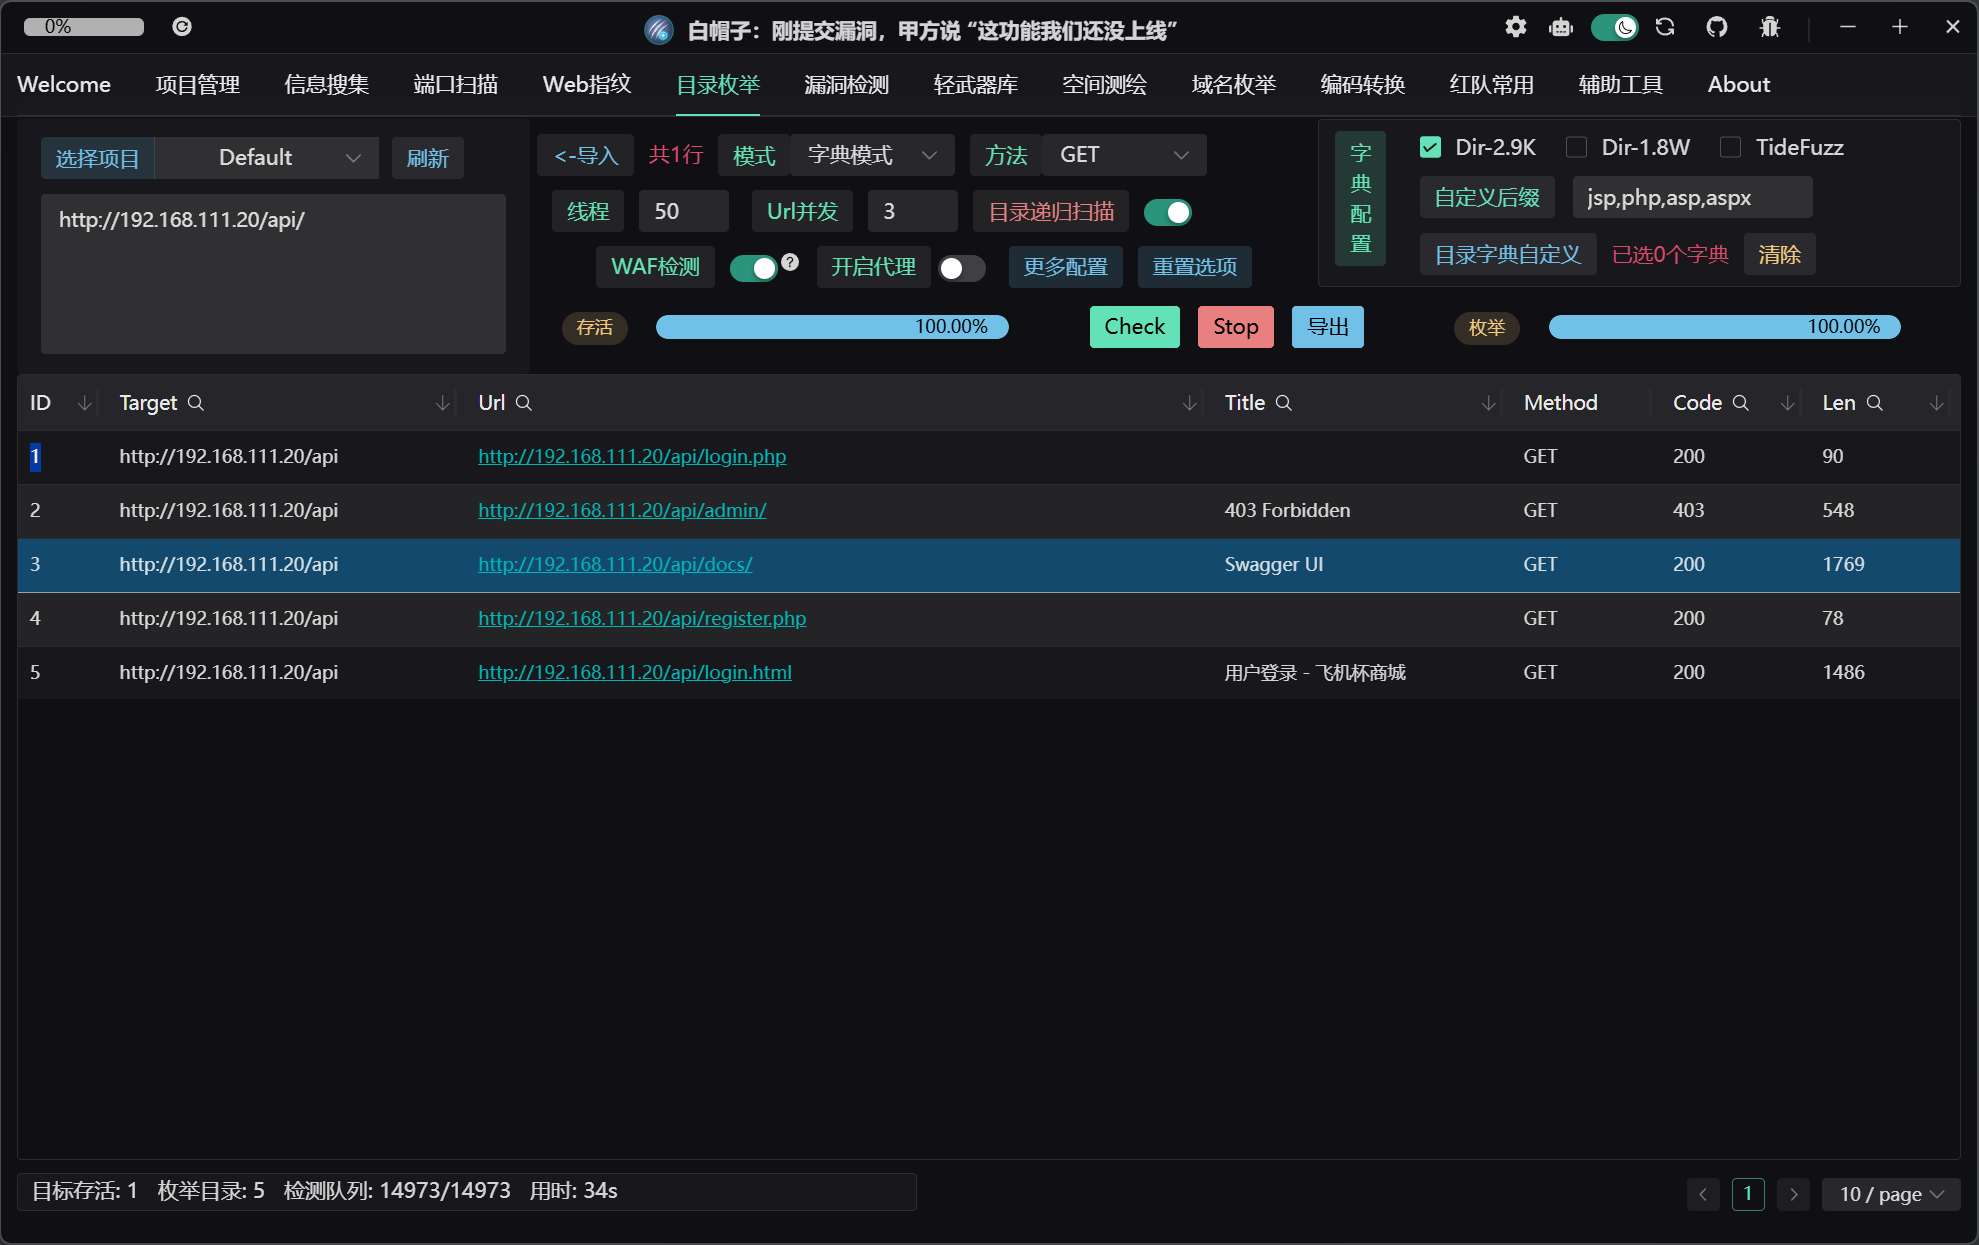Screen dimensions: 1979x1245
Task: Click the search icon next to Url column
Action: tap(524, 403)
